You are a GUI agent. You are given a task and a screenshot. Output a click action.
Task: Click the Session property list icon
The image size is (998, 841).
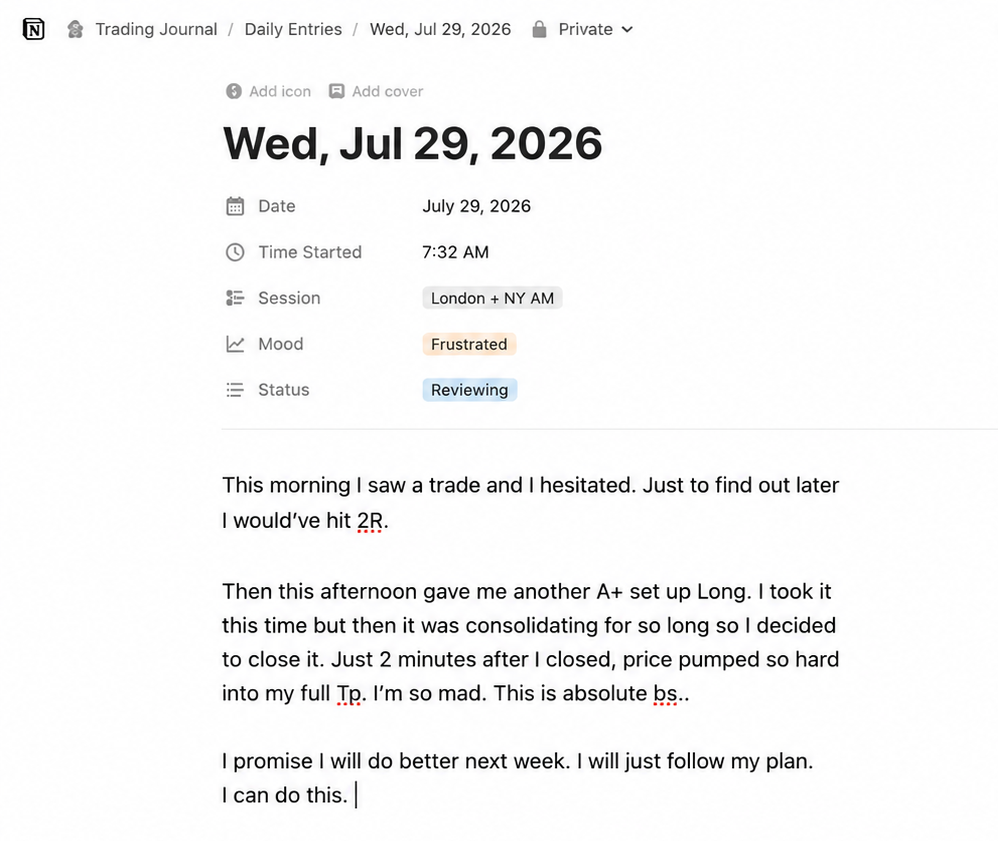tap(235, 298)
